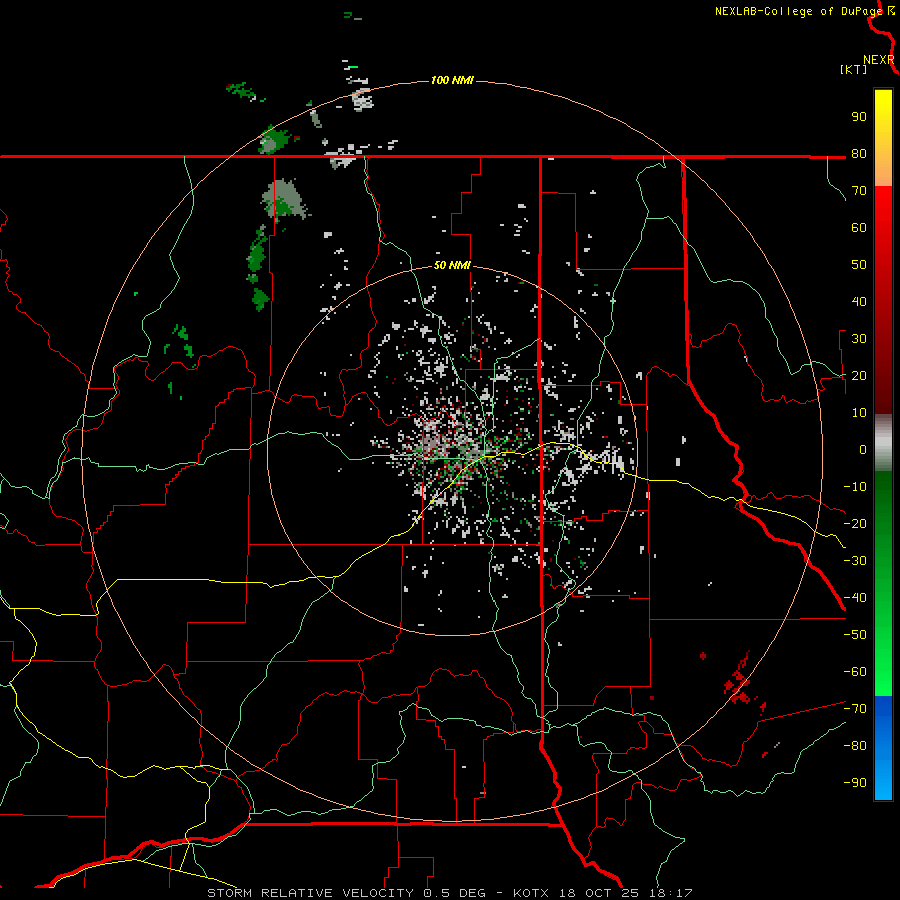This screenshot has height=900, width=900.
Task: Click the -90 value on velocity scale
Action: coord(855,783)
